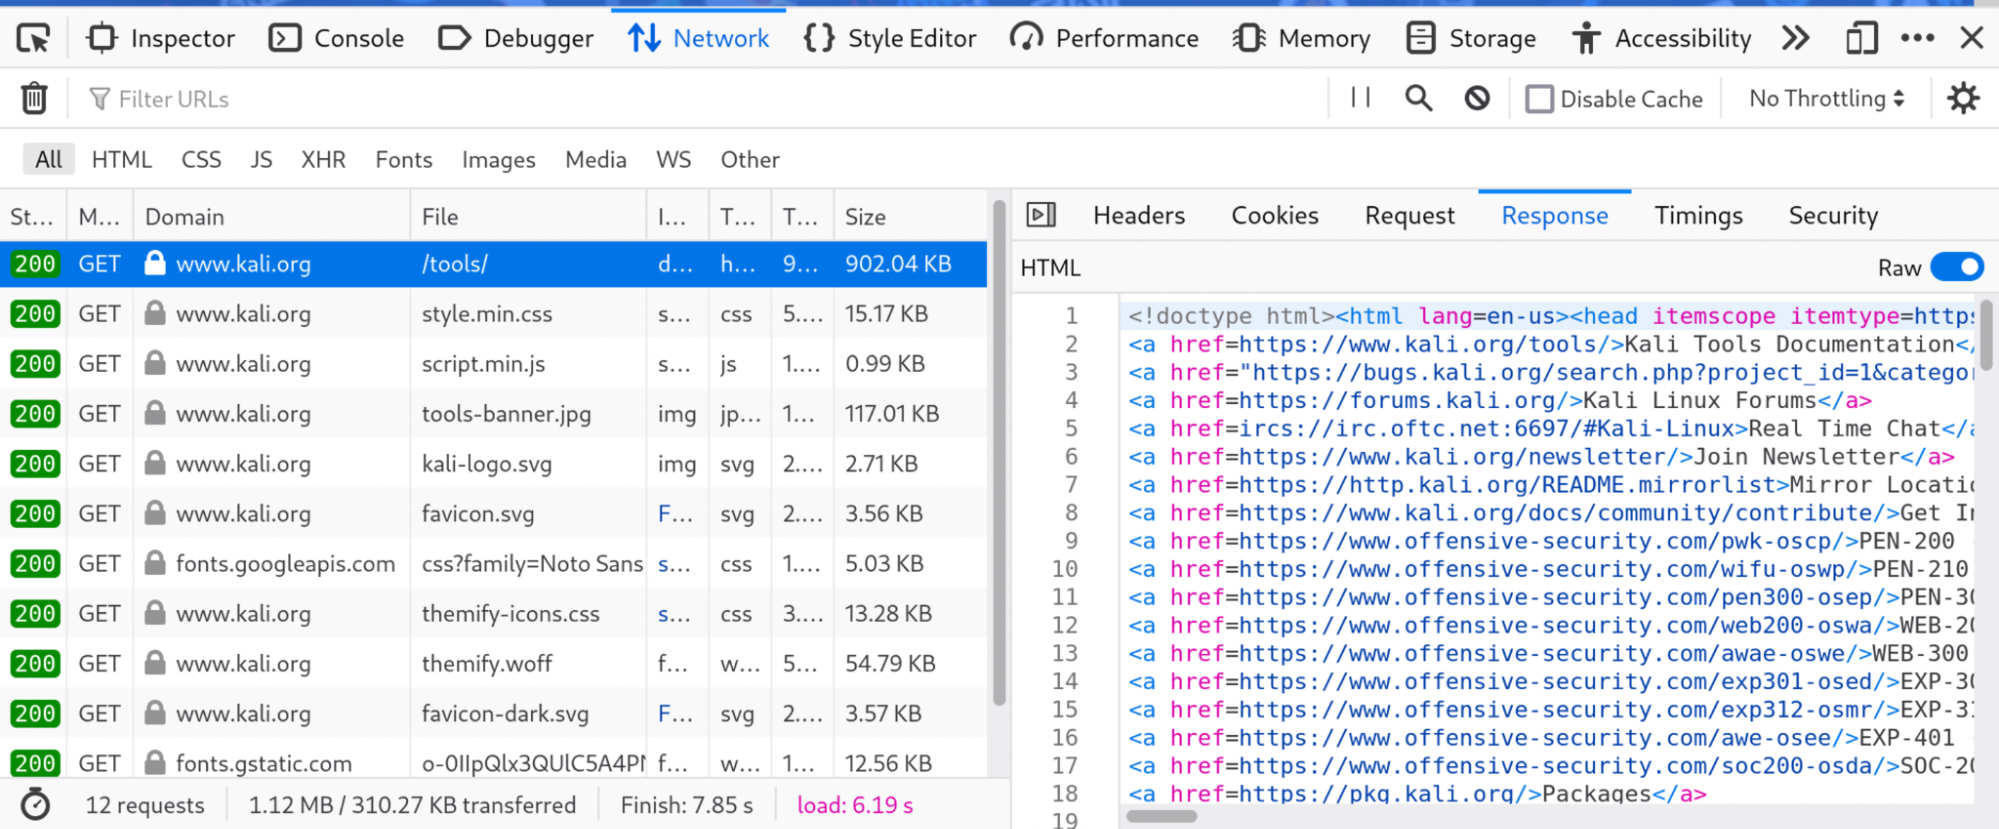Select the Network tab
This screenshot has width=1999, height=829.
point(699,38)
